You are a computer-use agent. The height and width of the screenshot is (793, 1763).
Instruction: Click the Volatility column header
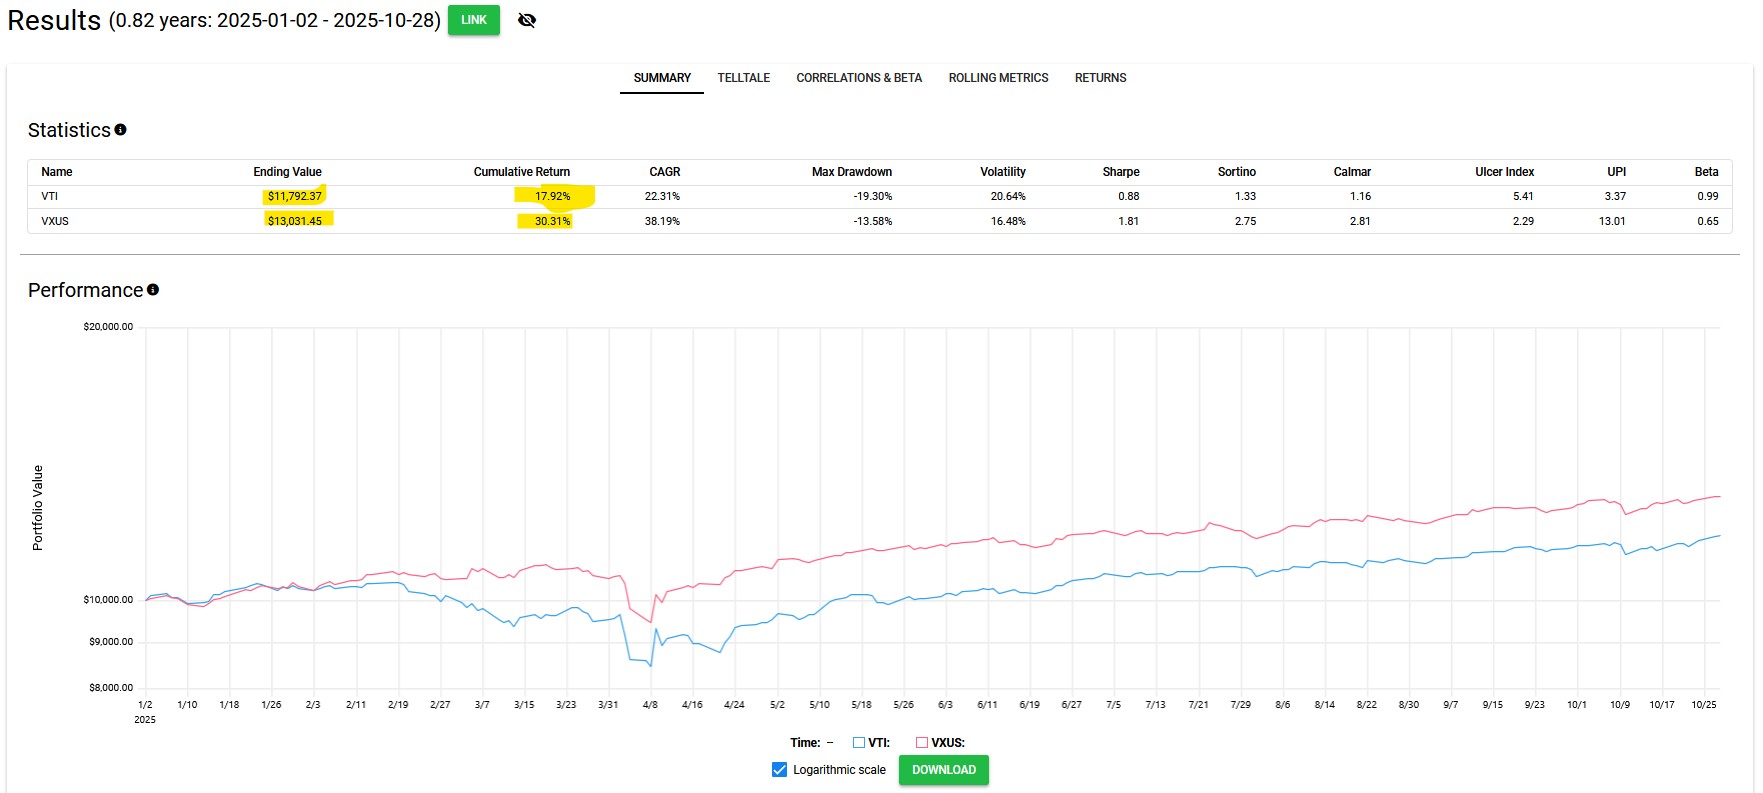pos(1003,172)
